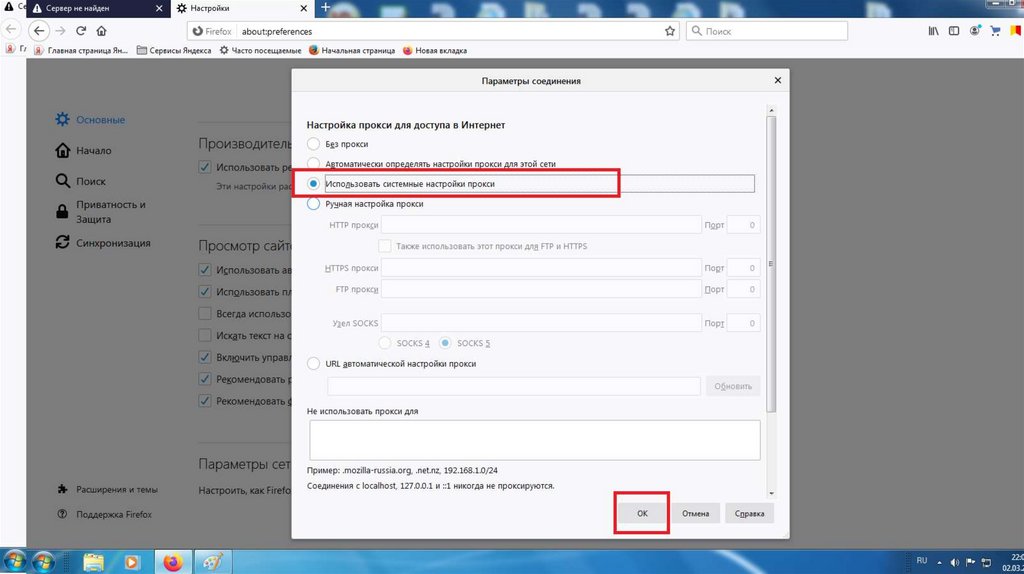Click the dialog's scrollbar down arrow

click(x=771, y=493)
